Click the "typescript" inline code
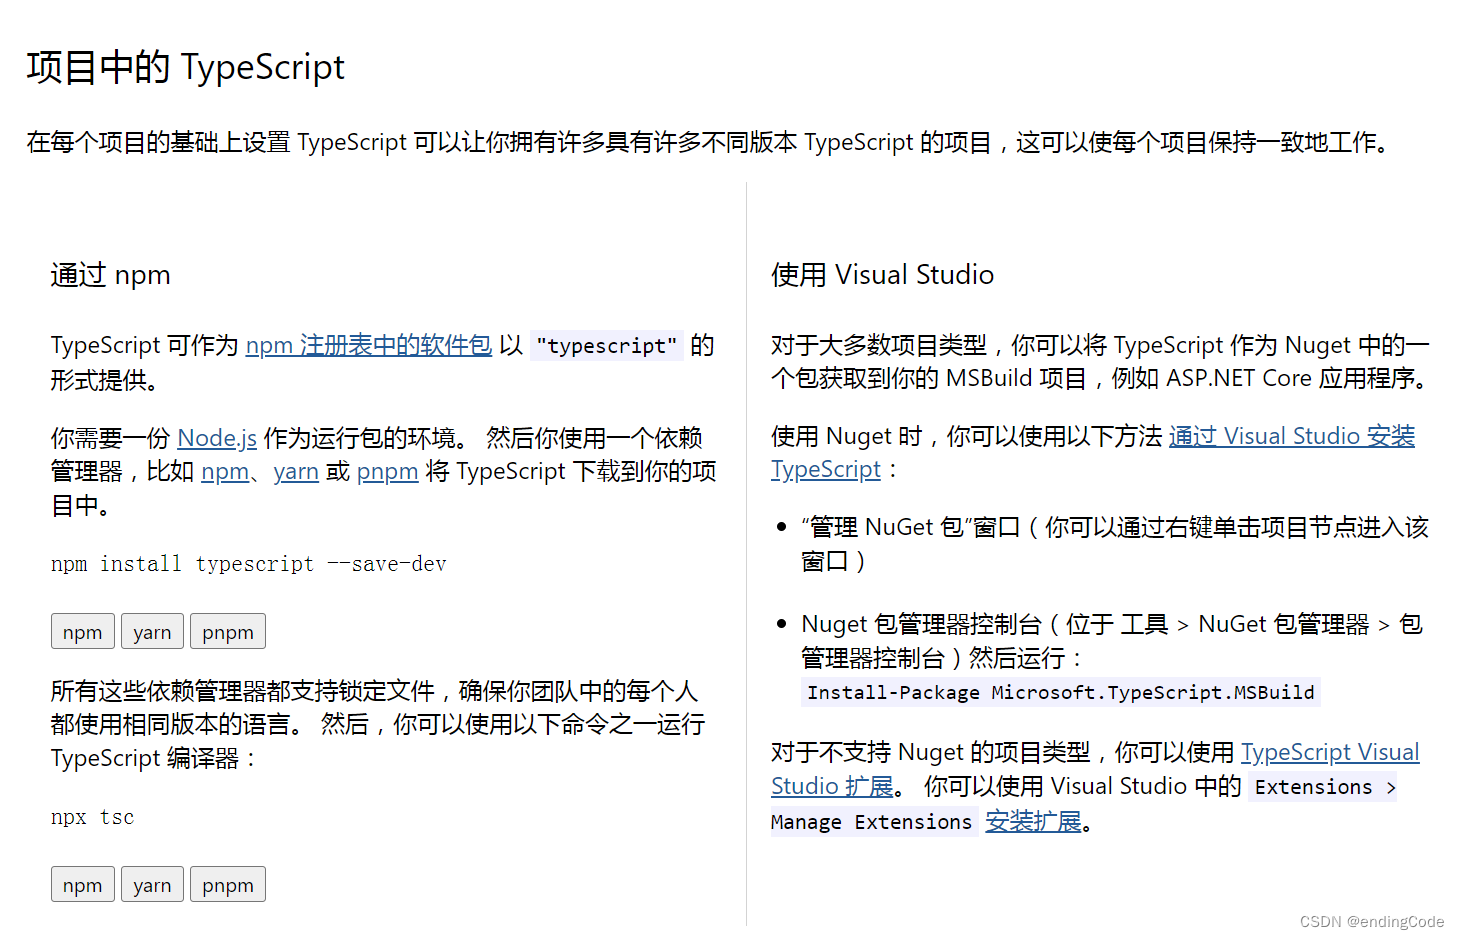1459x940 pixels. tap(607, 346)
